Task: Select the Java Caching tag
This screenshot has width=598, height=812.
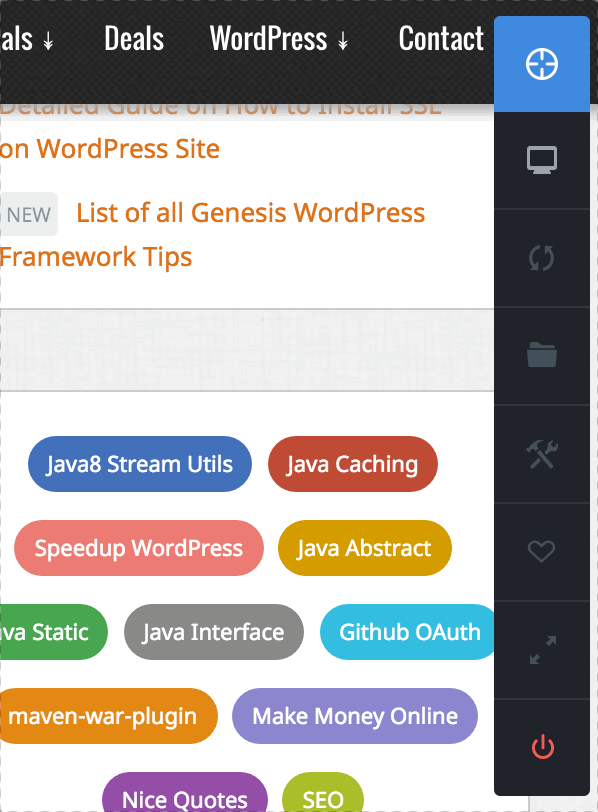Action: [353, 464]
